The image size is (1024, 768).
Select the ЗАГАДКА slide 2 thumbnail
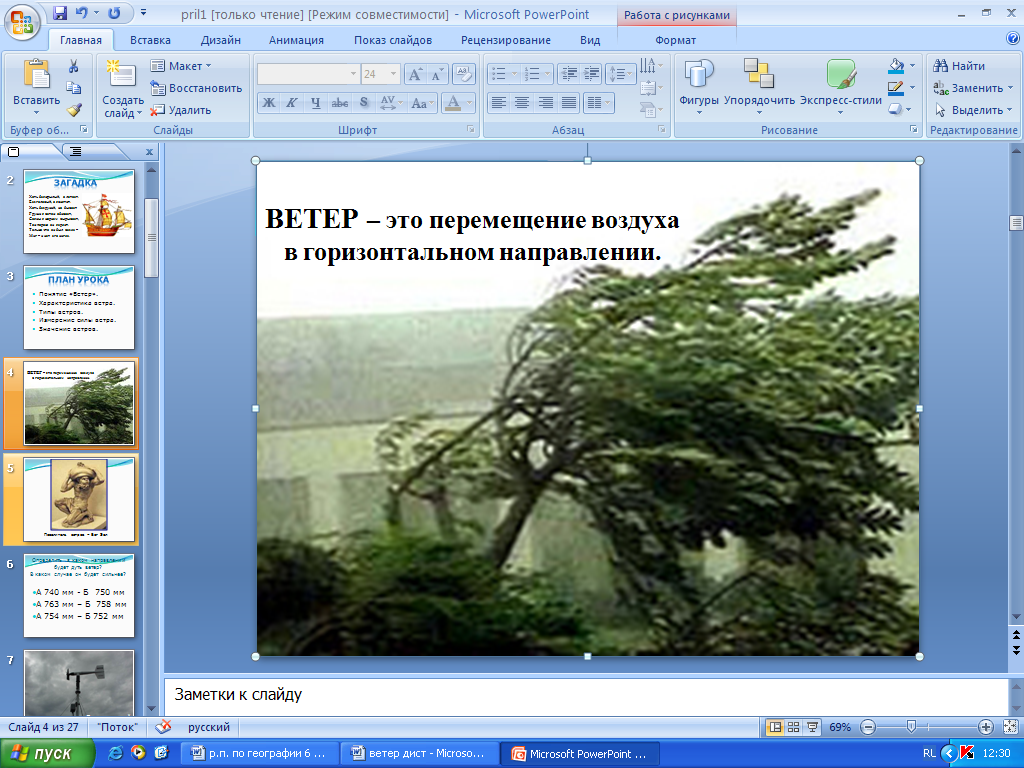pos(79,212)
